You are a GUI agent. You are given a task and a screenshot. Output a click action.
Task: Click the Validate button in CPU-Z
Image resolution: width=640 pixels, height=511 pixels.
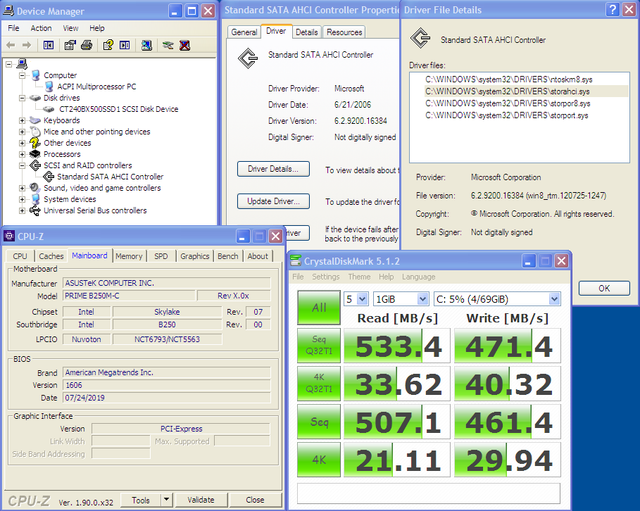click(201, 500)
